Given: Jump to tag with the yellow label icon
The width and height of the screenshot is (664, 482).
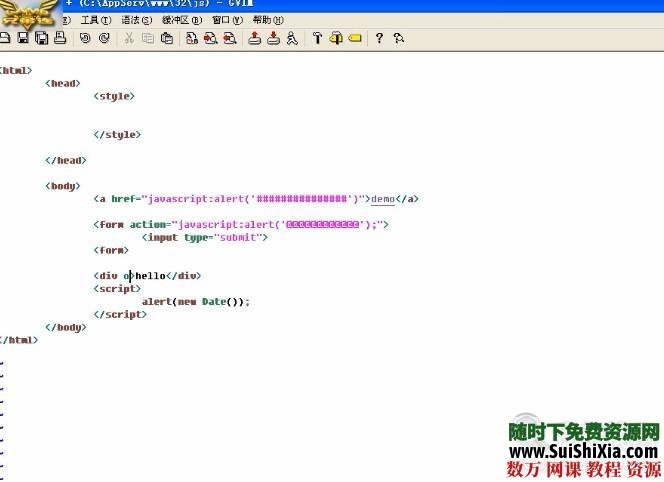Looking at the screenshot, I should point(355,38).
